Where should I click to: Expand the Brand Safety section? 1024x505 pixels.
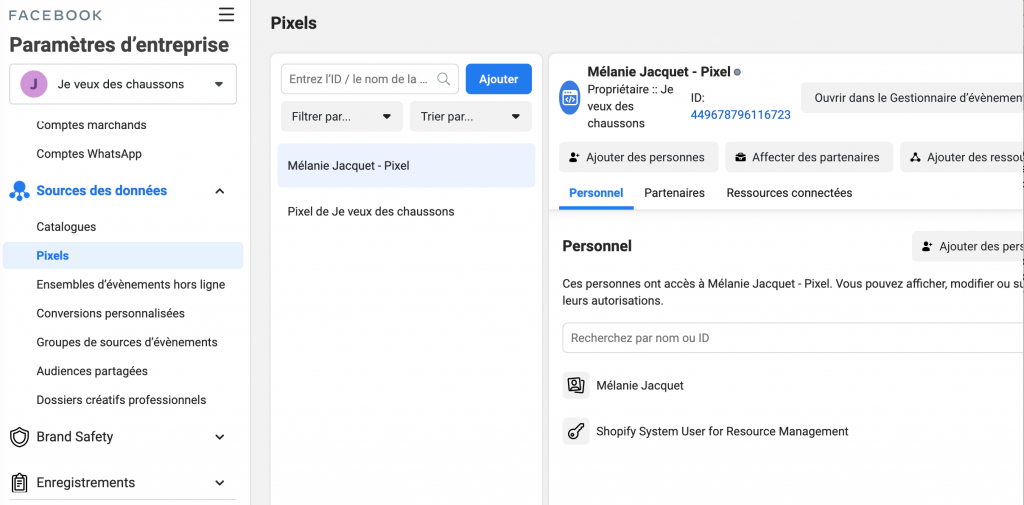click(x=220, y=437)
